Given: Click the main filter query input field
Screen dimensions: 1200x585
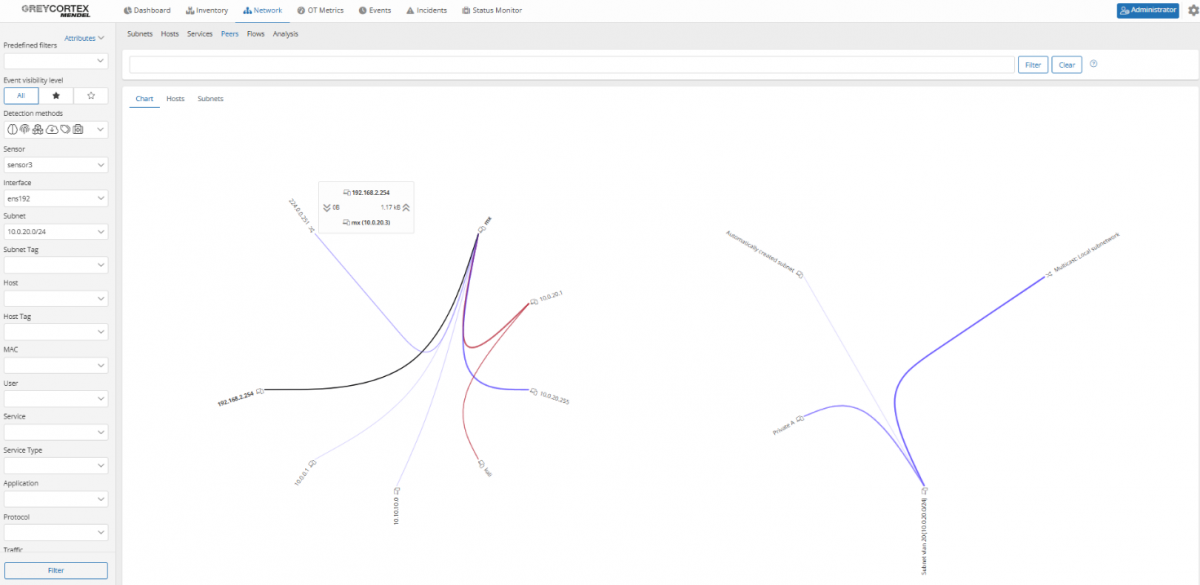Looking at the screenshot, I should pos(572,65).
